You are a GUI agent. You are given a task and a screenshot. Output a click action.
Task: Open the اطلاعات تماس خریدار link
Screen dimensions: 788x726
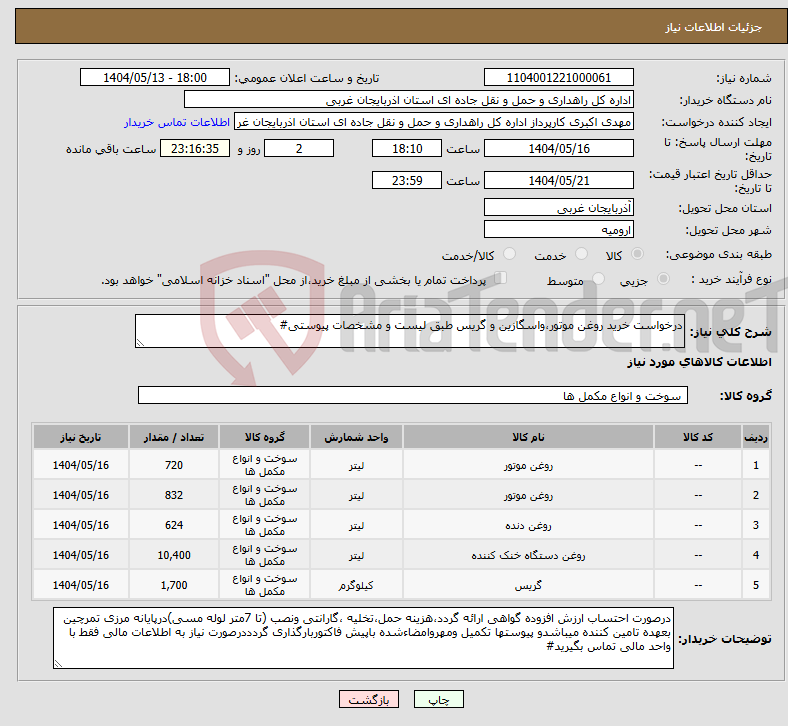177,122
